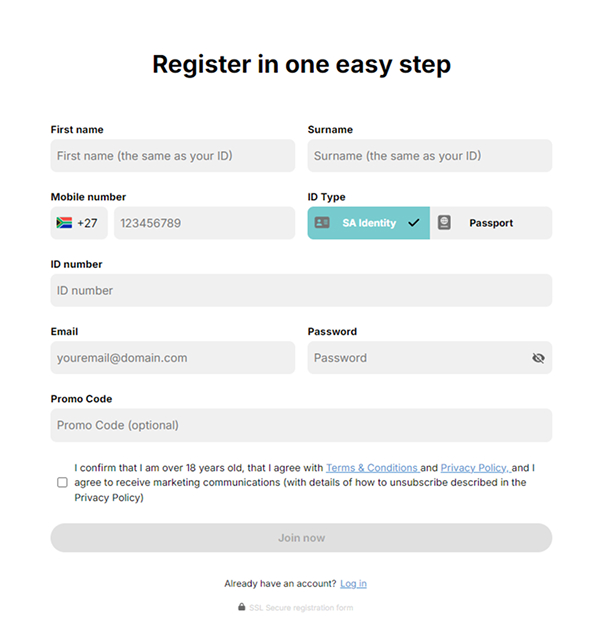Select Passport as ID type
Viewport: 612px width, 625px height.
[x=491, y=222]
